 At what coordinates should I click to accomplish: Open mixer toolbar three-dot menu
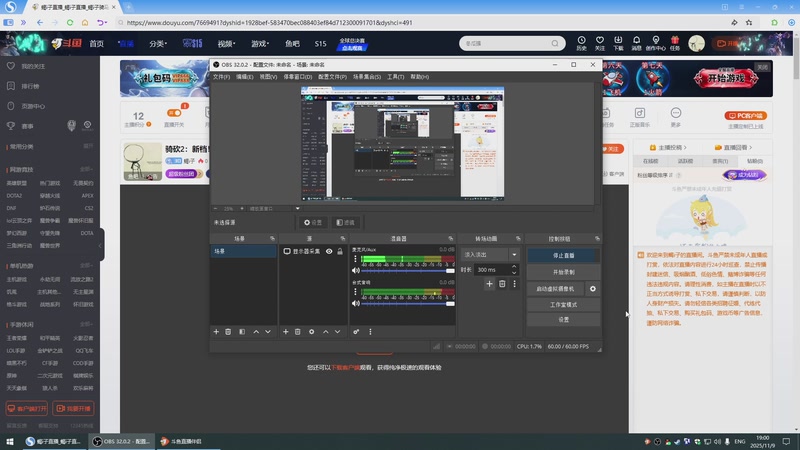[x=370, y=332]
